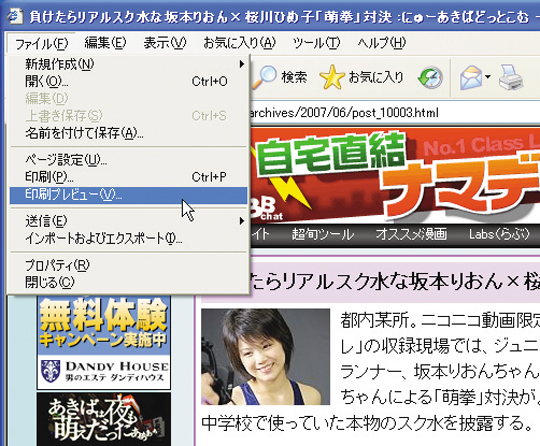
Task: Select 印刷(P)... menu entry
Action: 128,177
